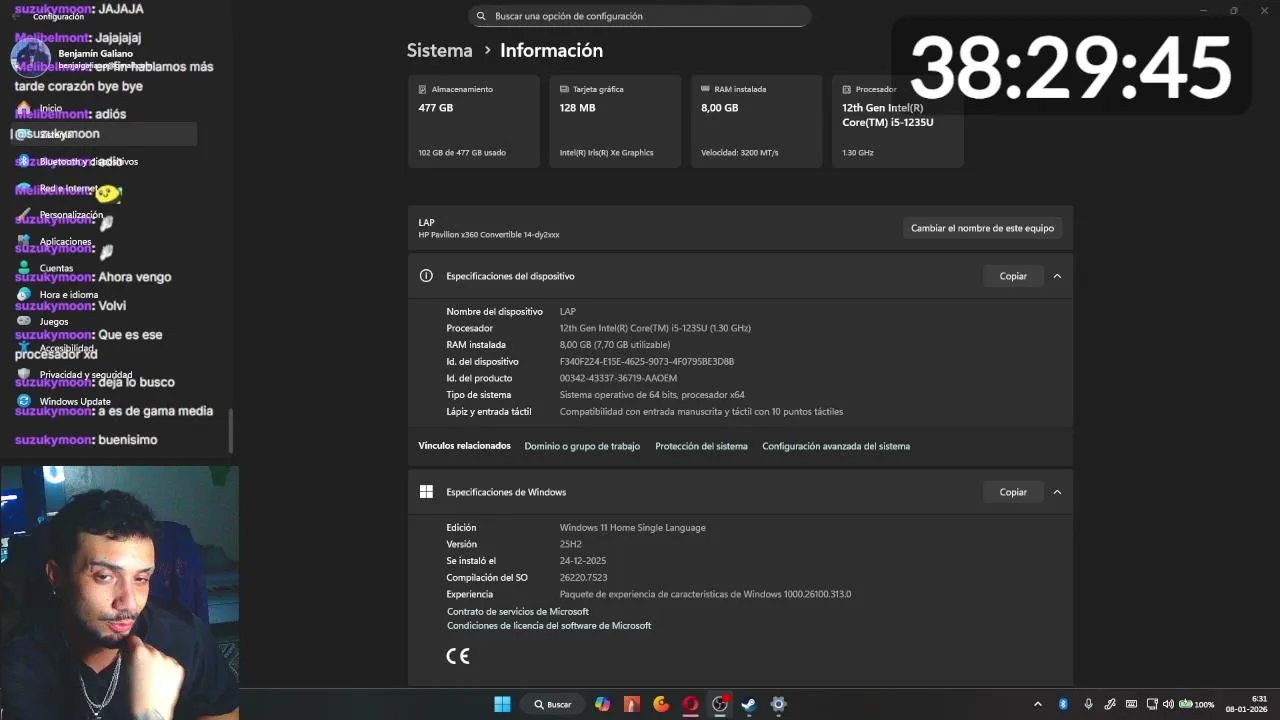The height and width of the screenshot is (720, 1280).
Task: Open Bluetooth y dispositivos sidebar item
Action: click(105, 161)
